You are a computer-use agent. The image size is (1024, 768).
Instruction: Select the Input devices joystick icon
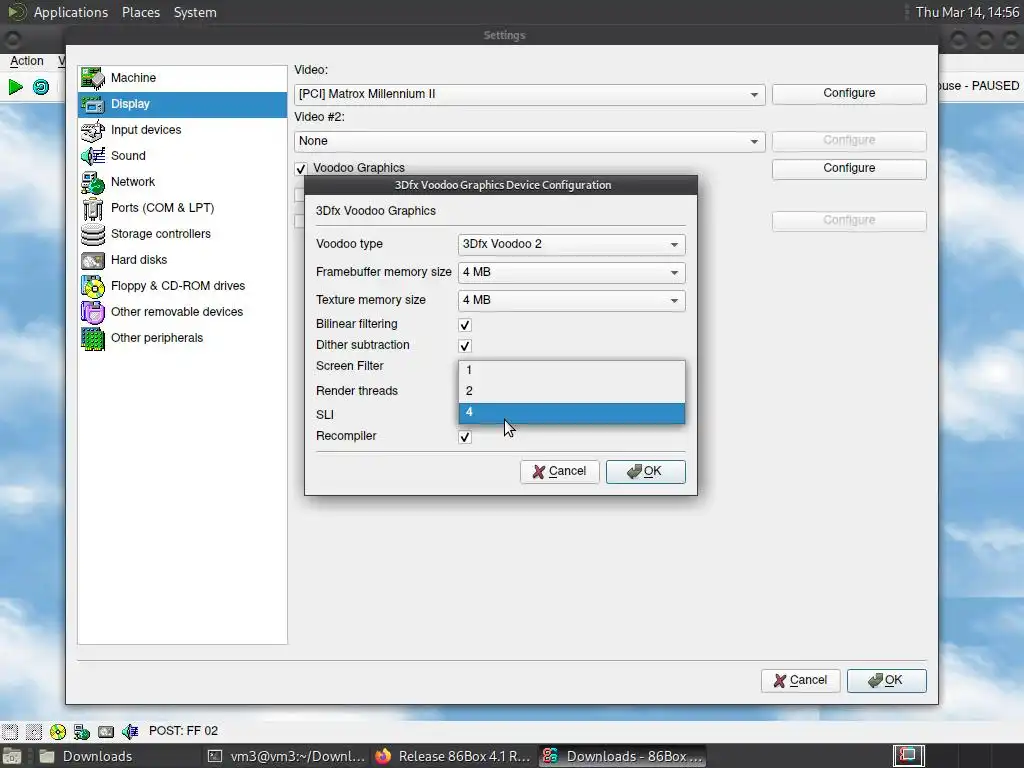(x=93, y=130)
